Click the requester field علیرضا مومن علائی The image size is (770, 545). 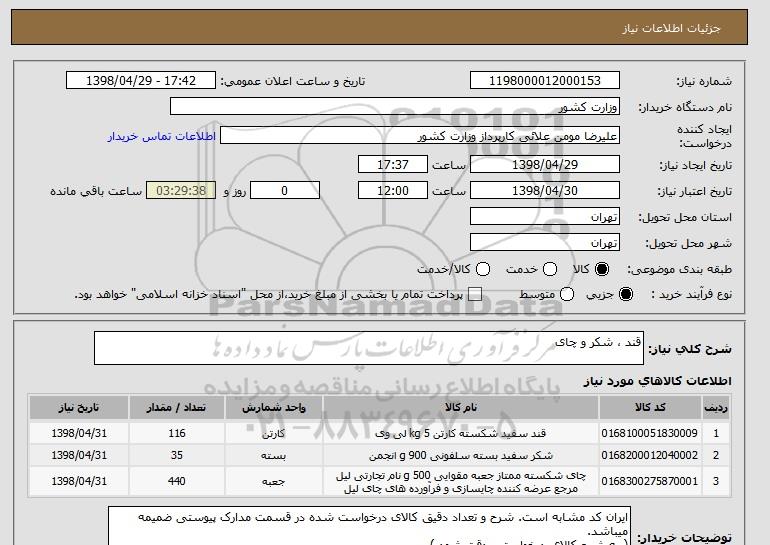tap(420, 136)
